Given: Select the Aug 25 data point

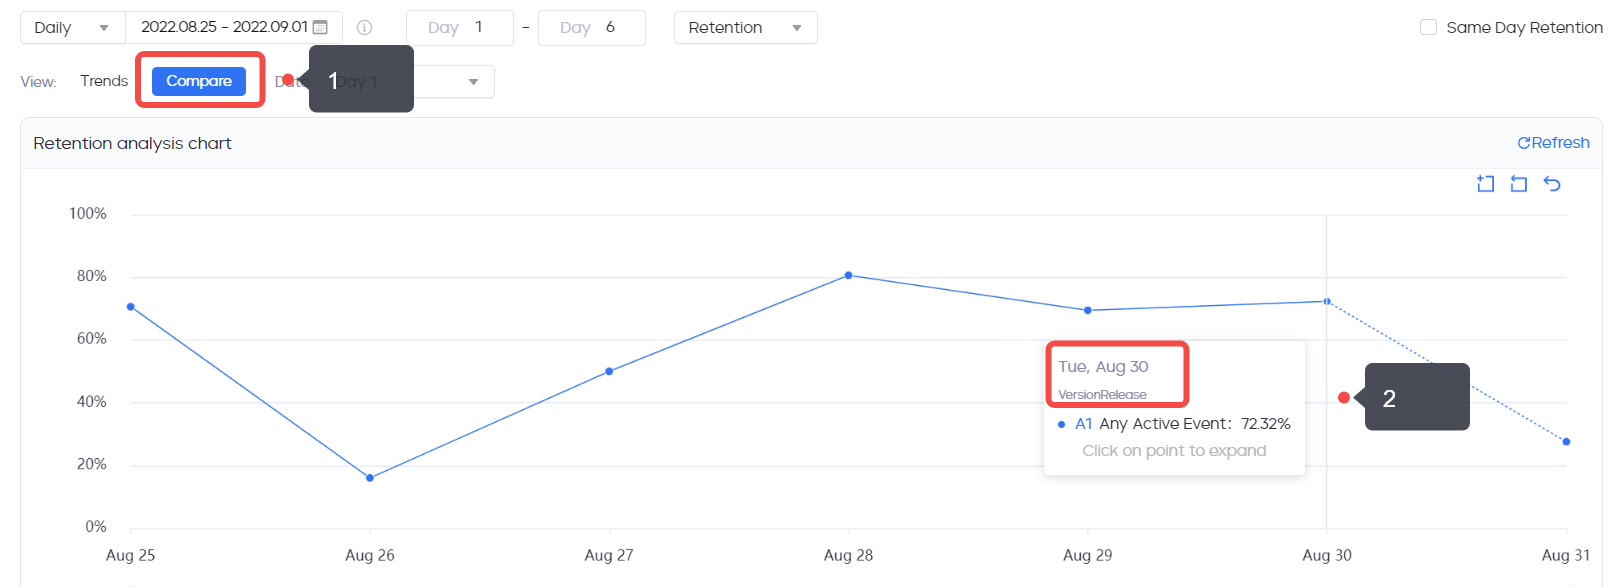Looking at the screenshot, I should (x=131, y=307).
